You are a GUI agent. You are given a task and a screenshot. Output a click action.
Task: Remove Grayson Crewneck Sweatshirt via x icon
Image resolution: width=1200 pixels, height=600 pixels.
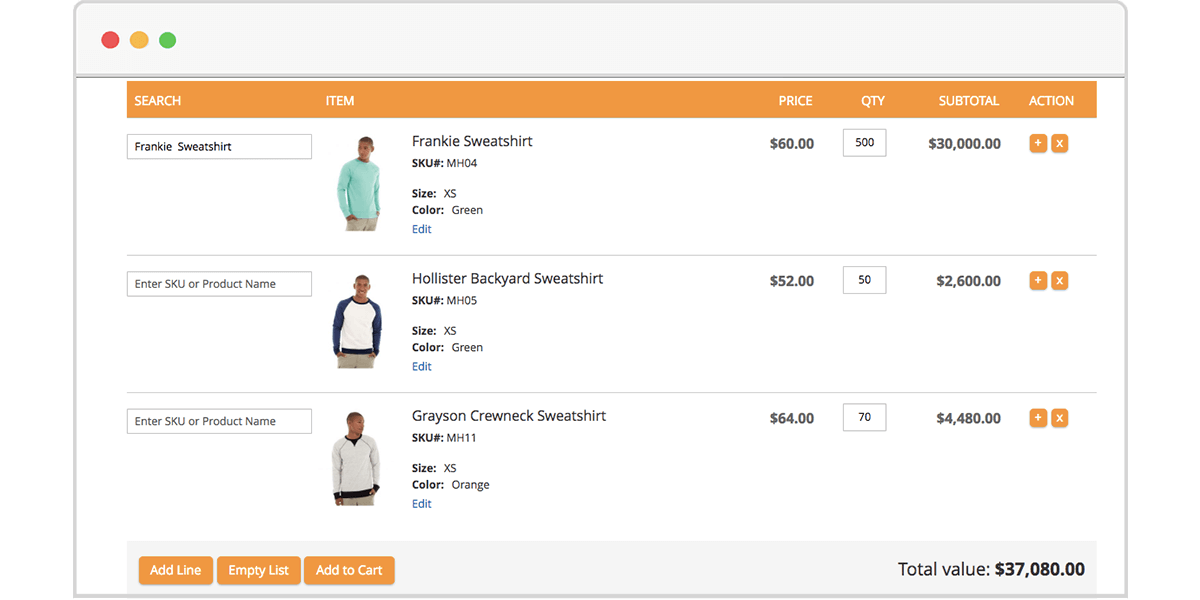1059,417
